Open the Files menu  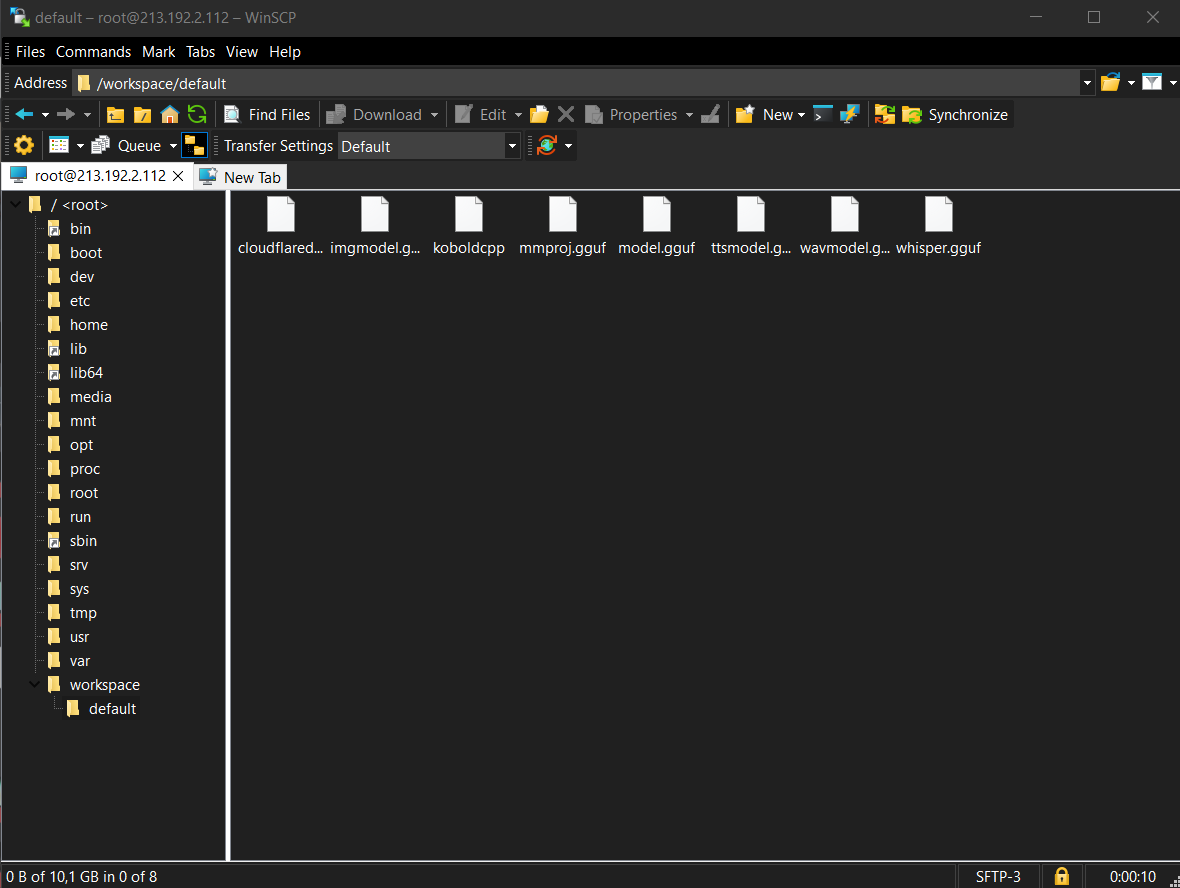30,52
